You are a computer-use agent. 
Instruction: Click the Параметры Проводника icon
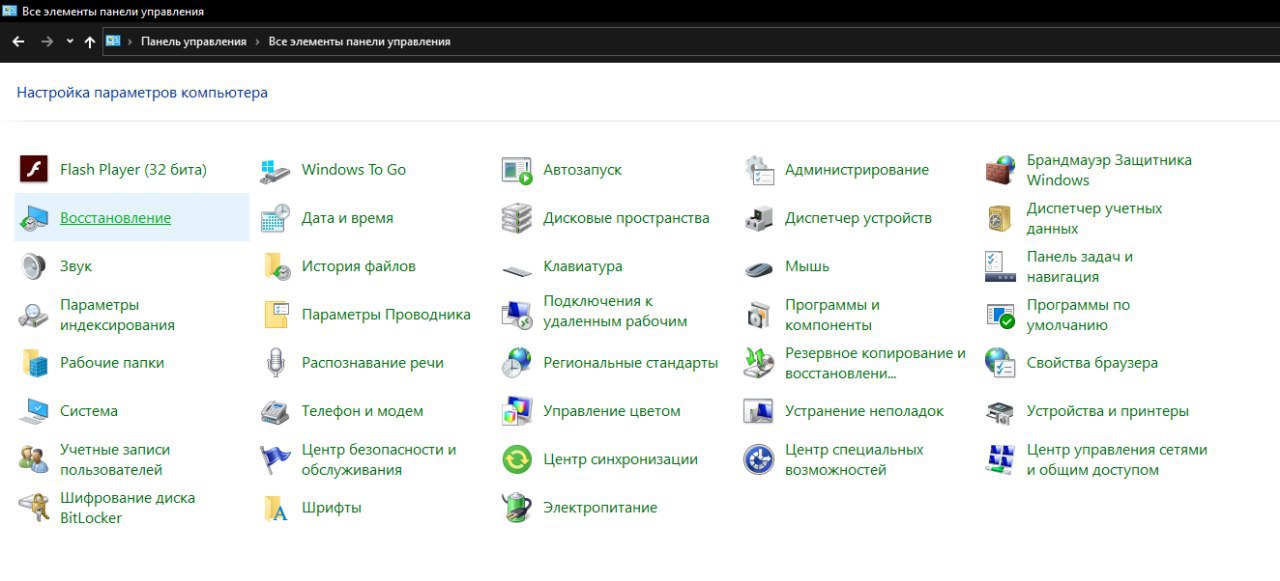click(276, 315)
